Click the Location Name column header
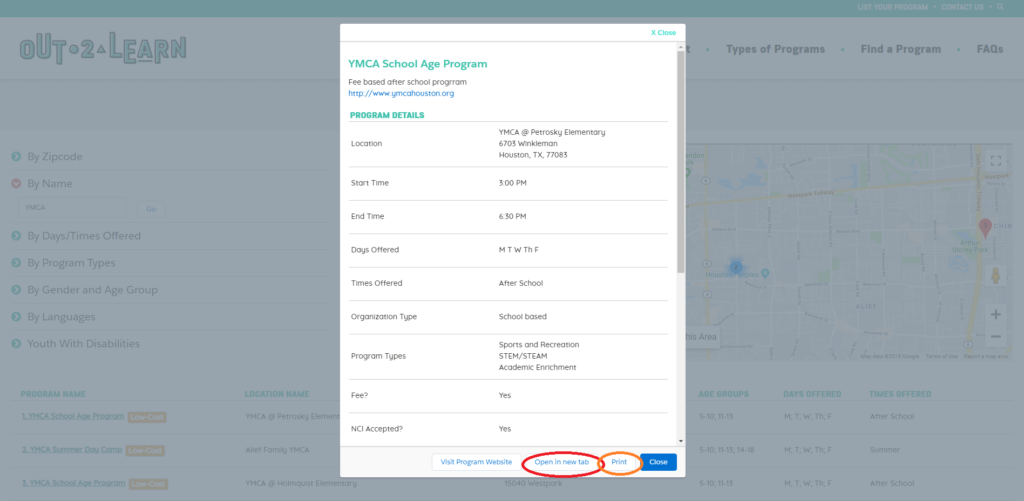The image size is (1024, 501). point(277,395)
